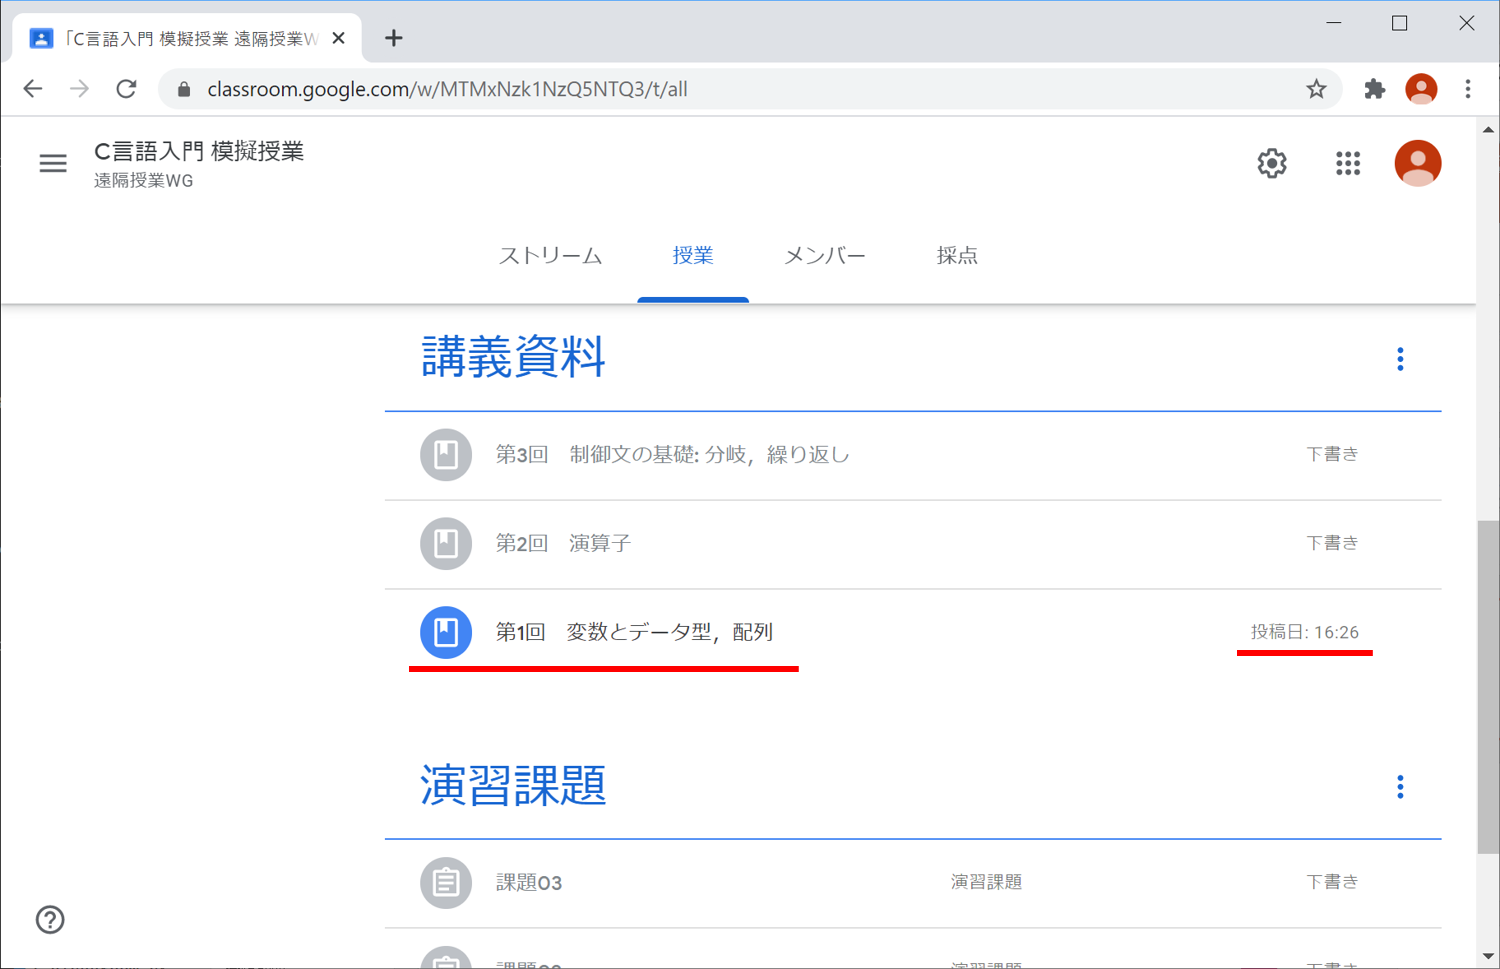Click the scrollbar down arrow
The width and height of the screenshot is (1500, 969).
[x=1488, y=957]
